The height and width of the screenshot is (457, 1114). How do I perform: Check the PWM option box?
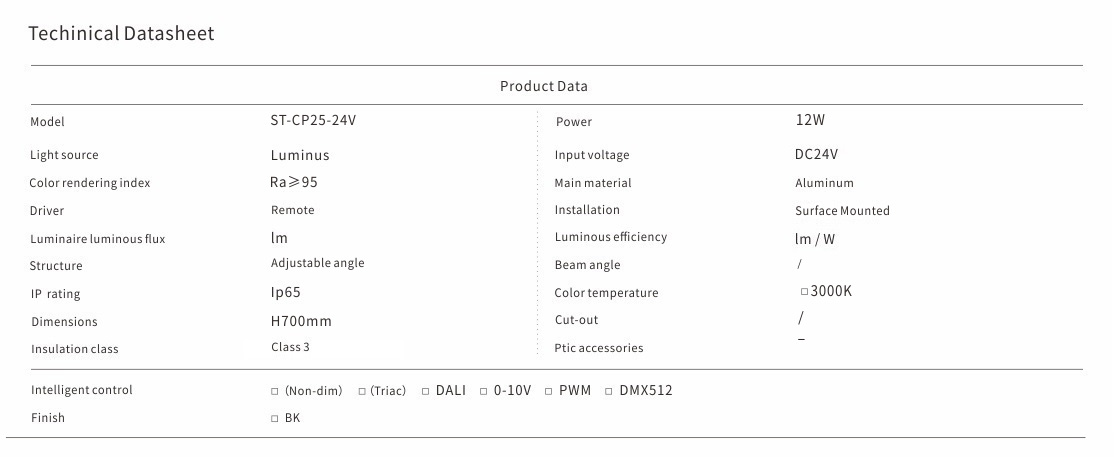click(x=549, y=391)
